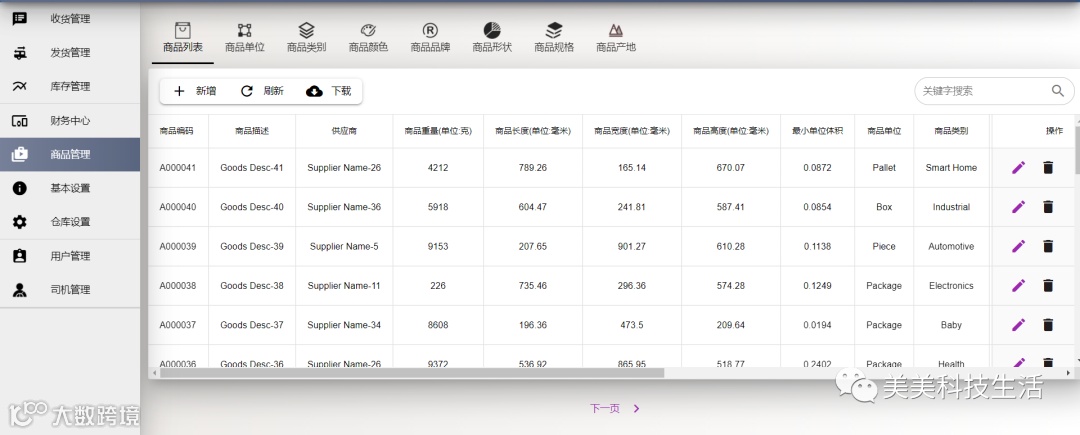Switch to the 商品列表 tab
The image size is (1080, 435).
(183, 39)
